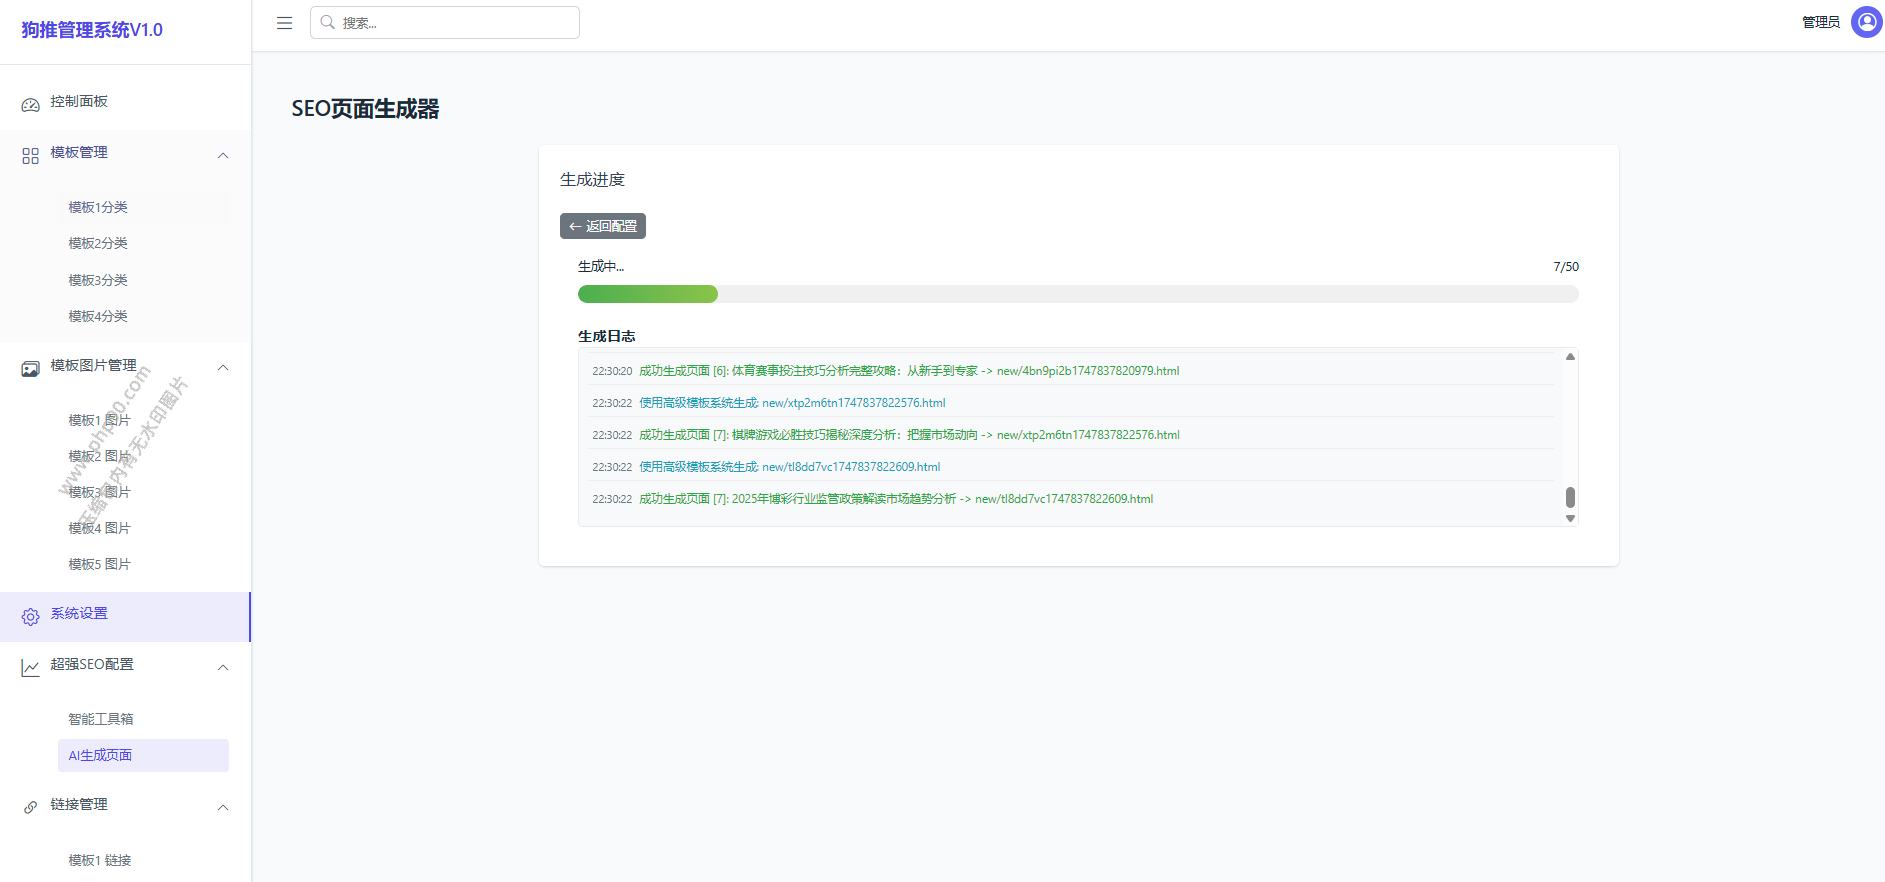Click the chart icon beside 超强SEO配置

pyautogui.click(x=30, y=668)
